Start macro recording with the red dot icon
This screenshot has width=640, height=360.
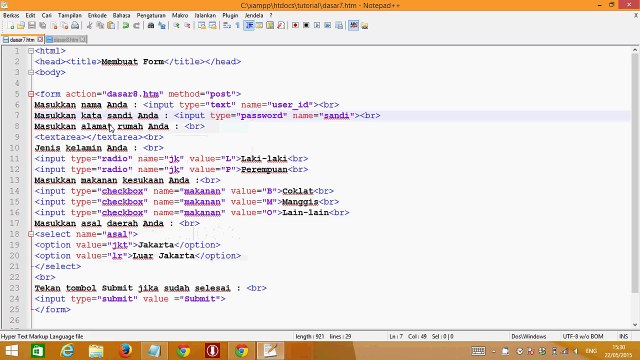295,25
